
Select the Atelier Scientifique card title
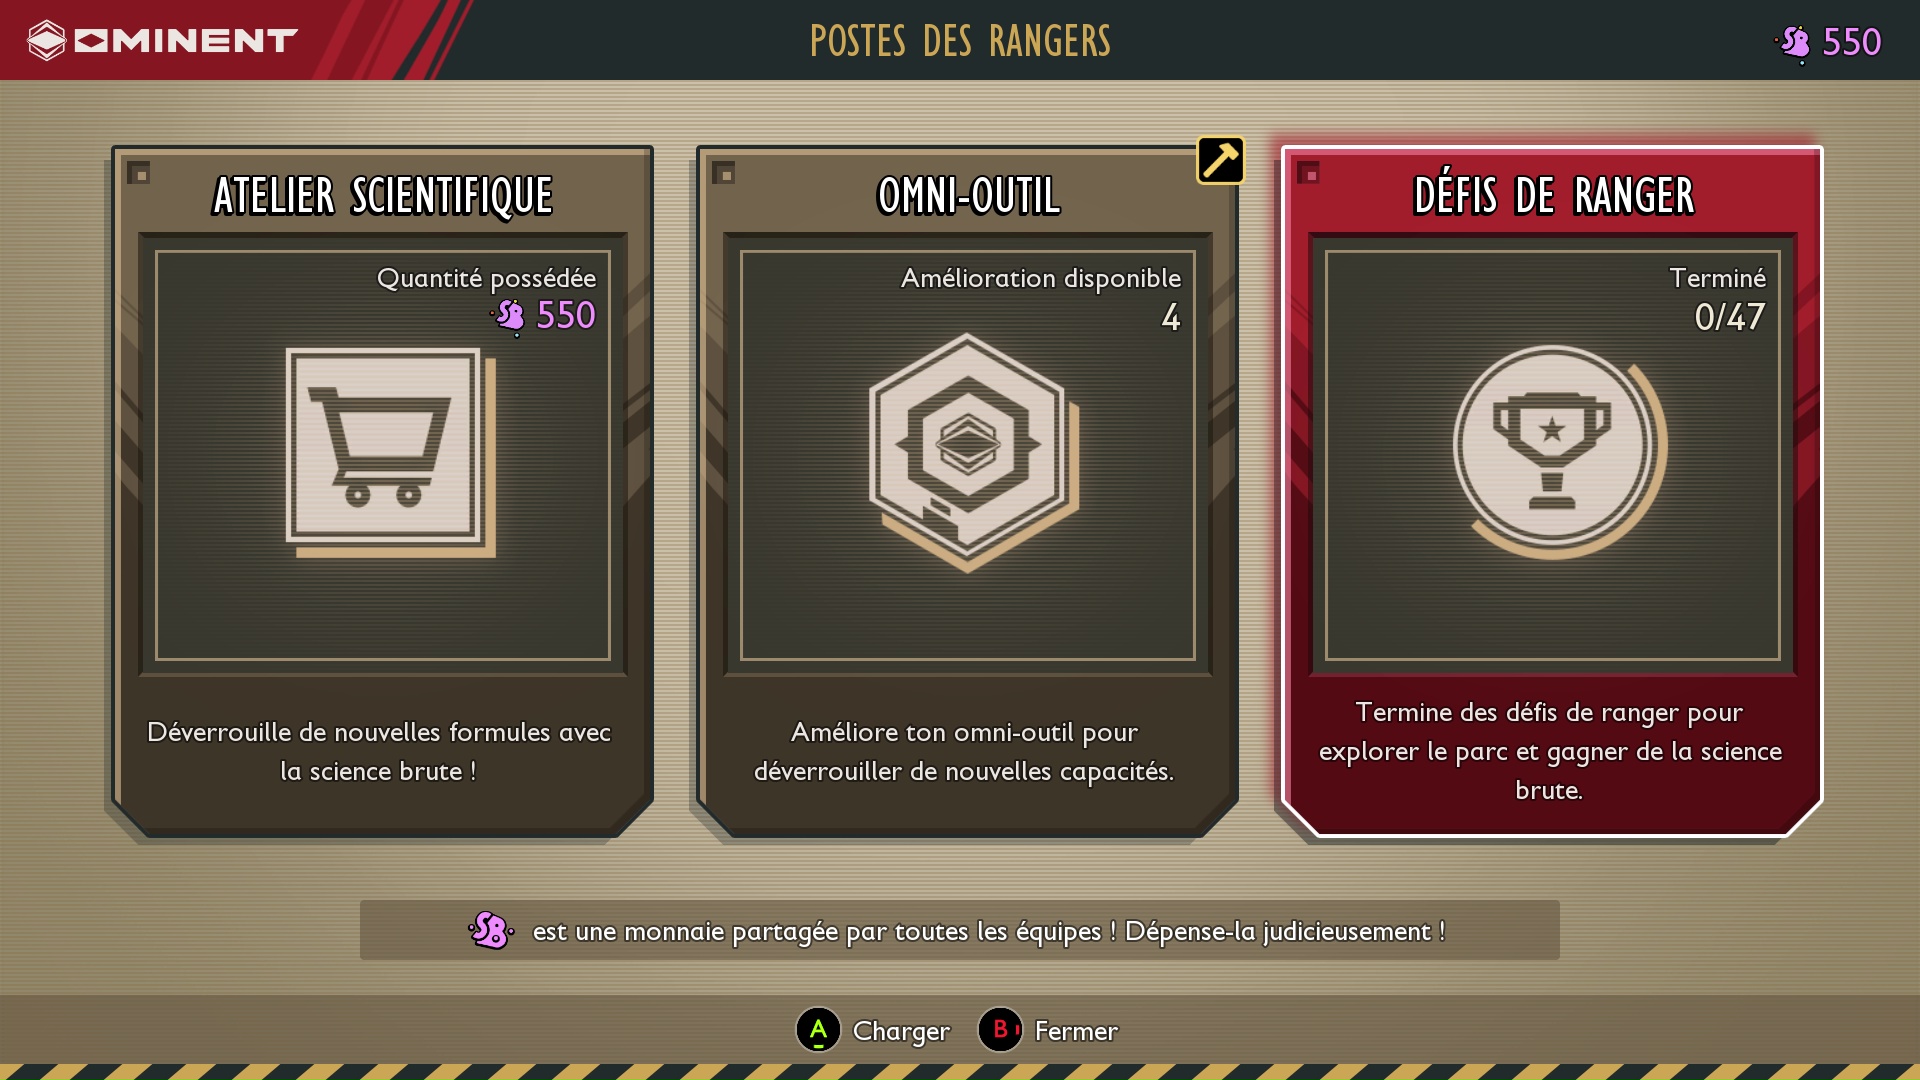382,195
